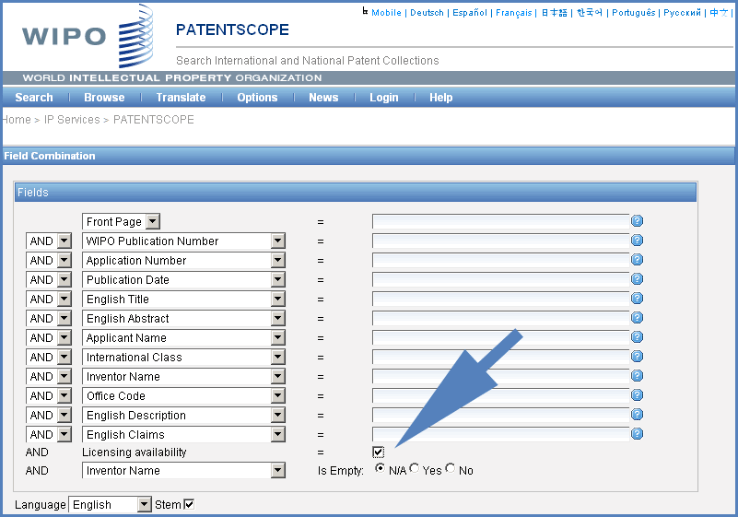
Task: Switch language to Русский
Action: point(682,13)
